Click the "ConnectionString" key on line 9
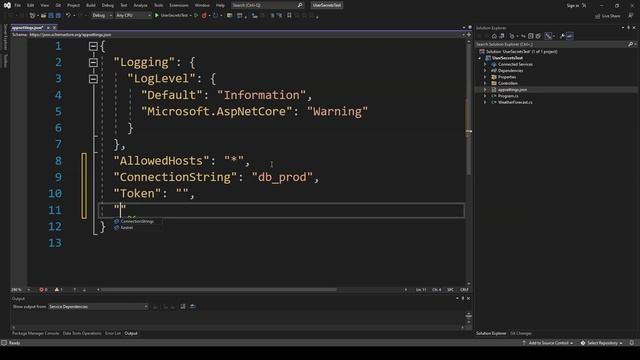 click(176, 177)
